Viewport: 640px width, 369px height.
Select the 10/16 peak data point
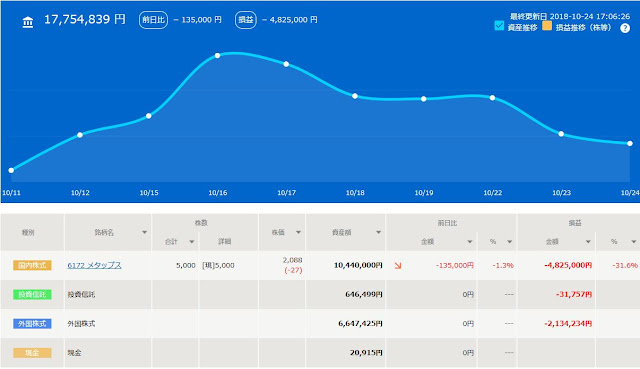218,56
